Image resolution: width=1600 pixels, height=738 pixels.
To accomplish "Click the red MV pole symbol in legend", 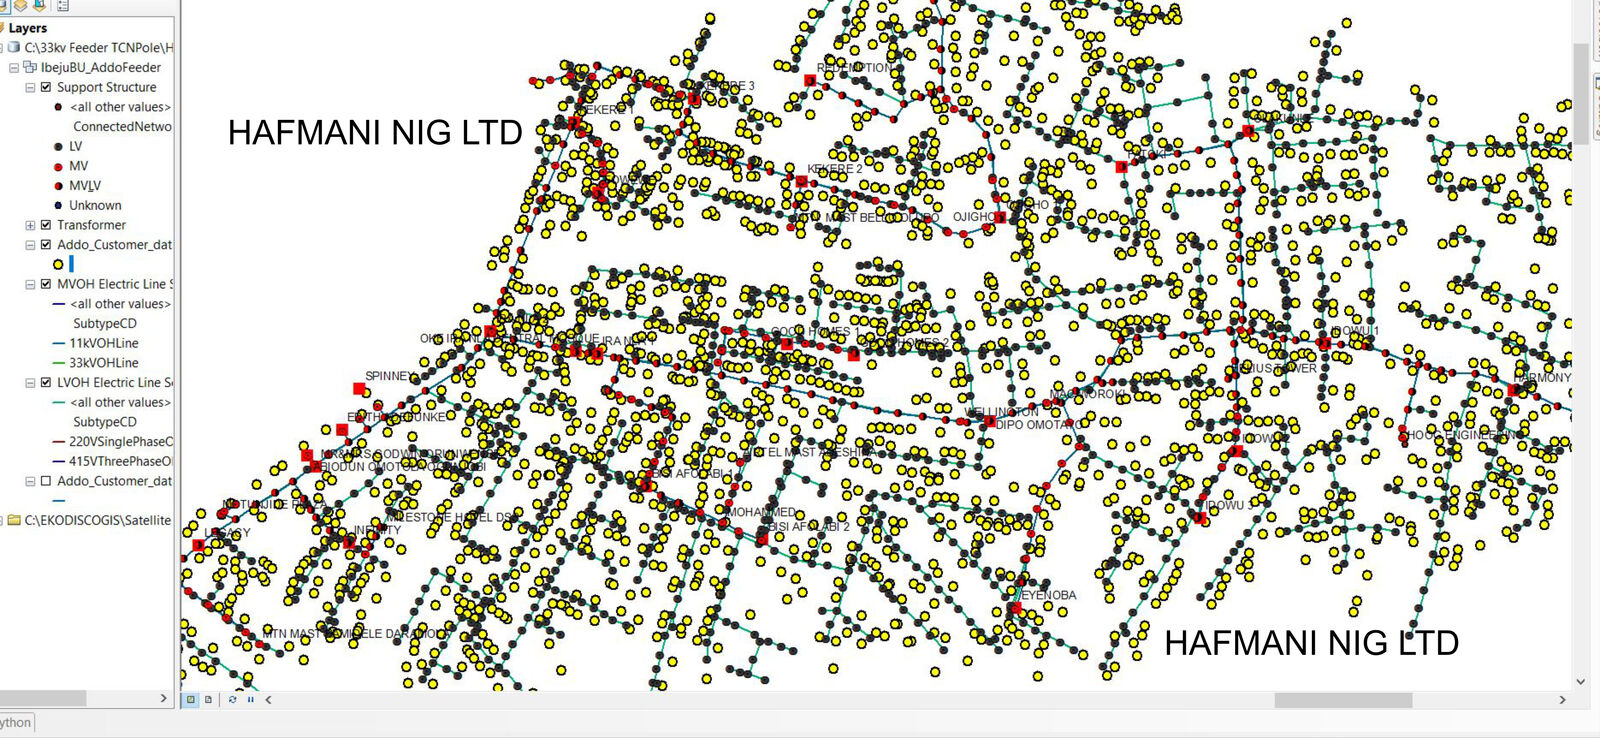I will point(58,166).
